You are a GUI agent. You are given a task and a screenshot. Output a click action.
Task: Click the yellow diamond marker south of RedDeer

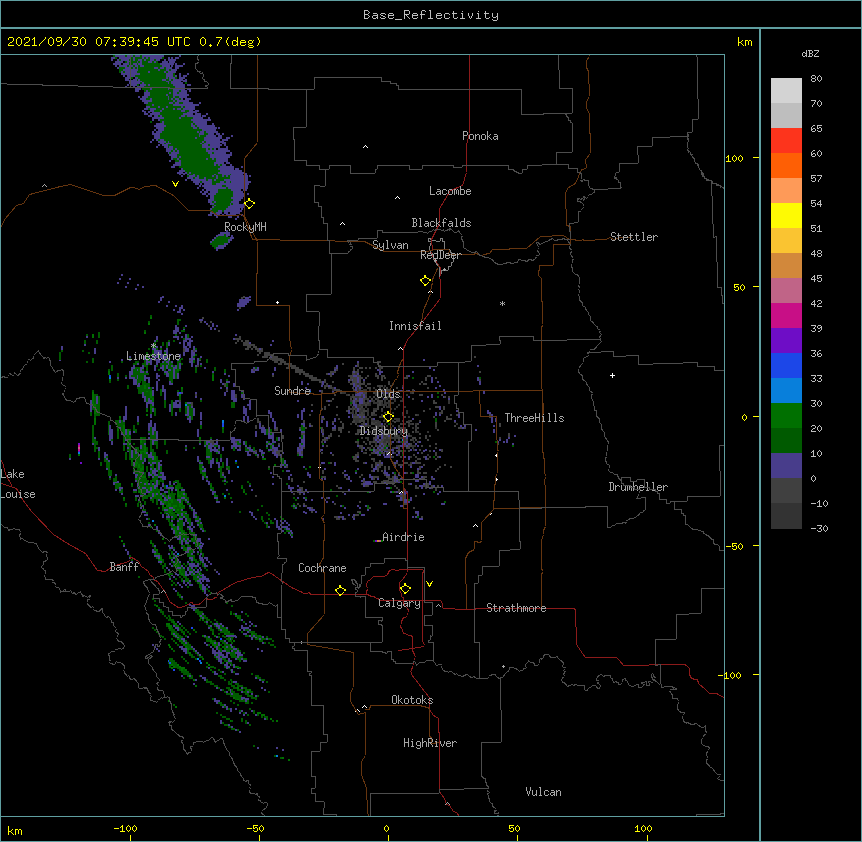point(426,281)
